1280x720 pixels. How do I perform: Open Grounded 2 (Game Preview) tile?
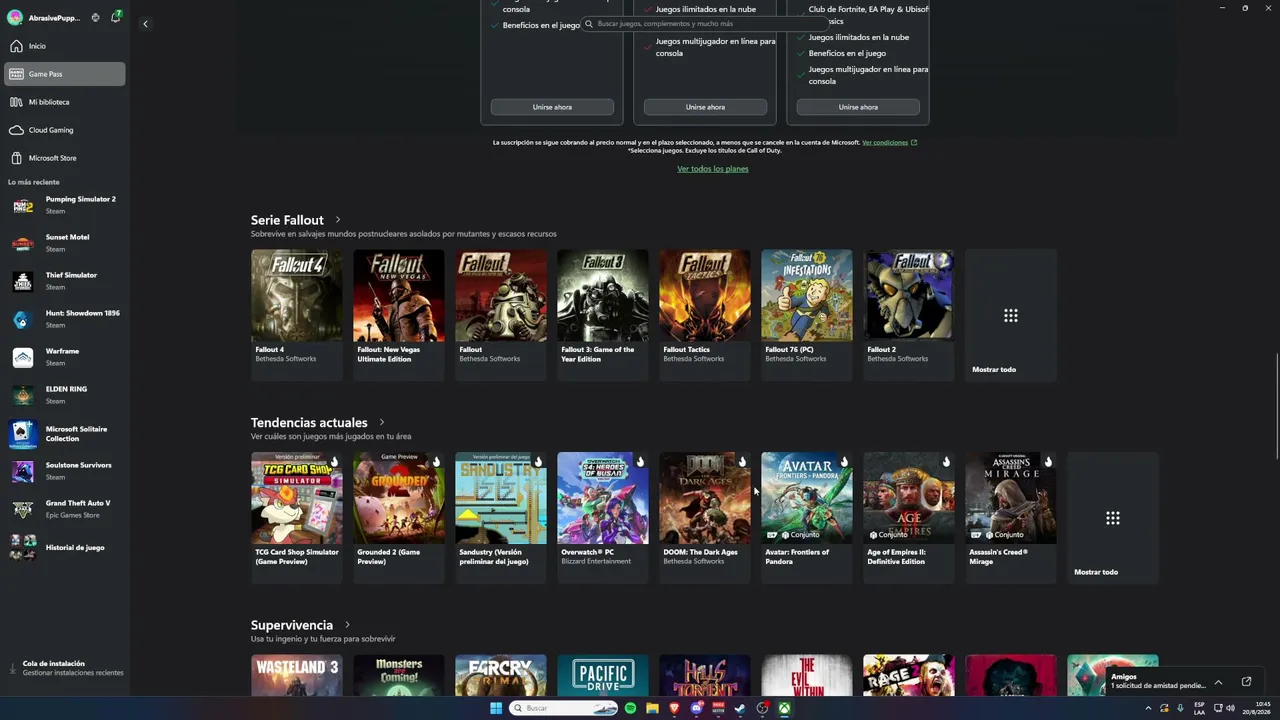pos(399,518)
